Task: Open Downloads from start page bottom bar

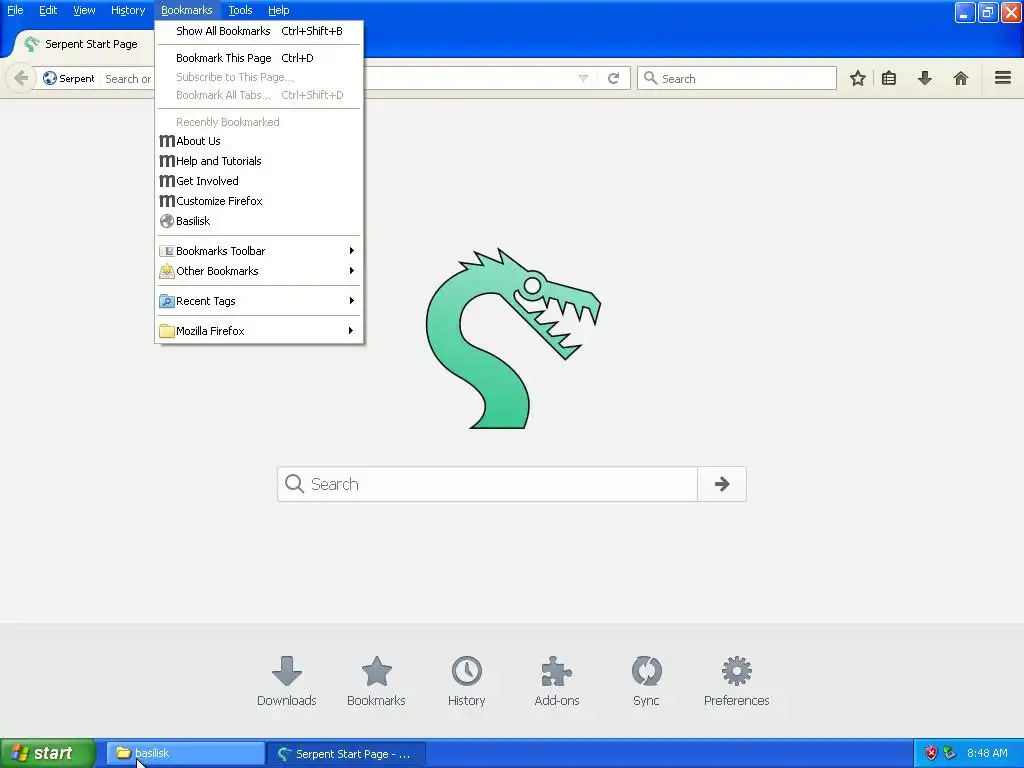Action: click(x=287, y=681)
